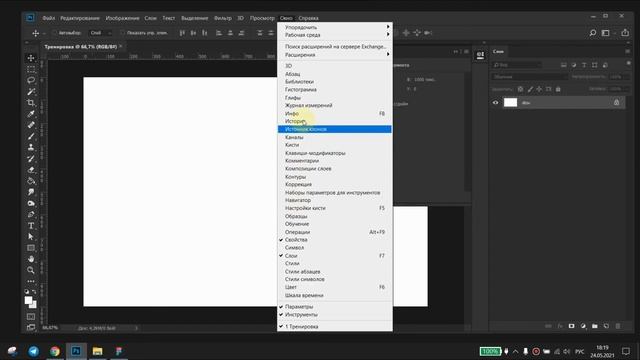This screenshot has width=640, height=360.
Task: Select the Eyedropper tool
Action: (x=31, y=114)
